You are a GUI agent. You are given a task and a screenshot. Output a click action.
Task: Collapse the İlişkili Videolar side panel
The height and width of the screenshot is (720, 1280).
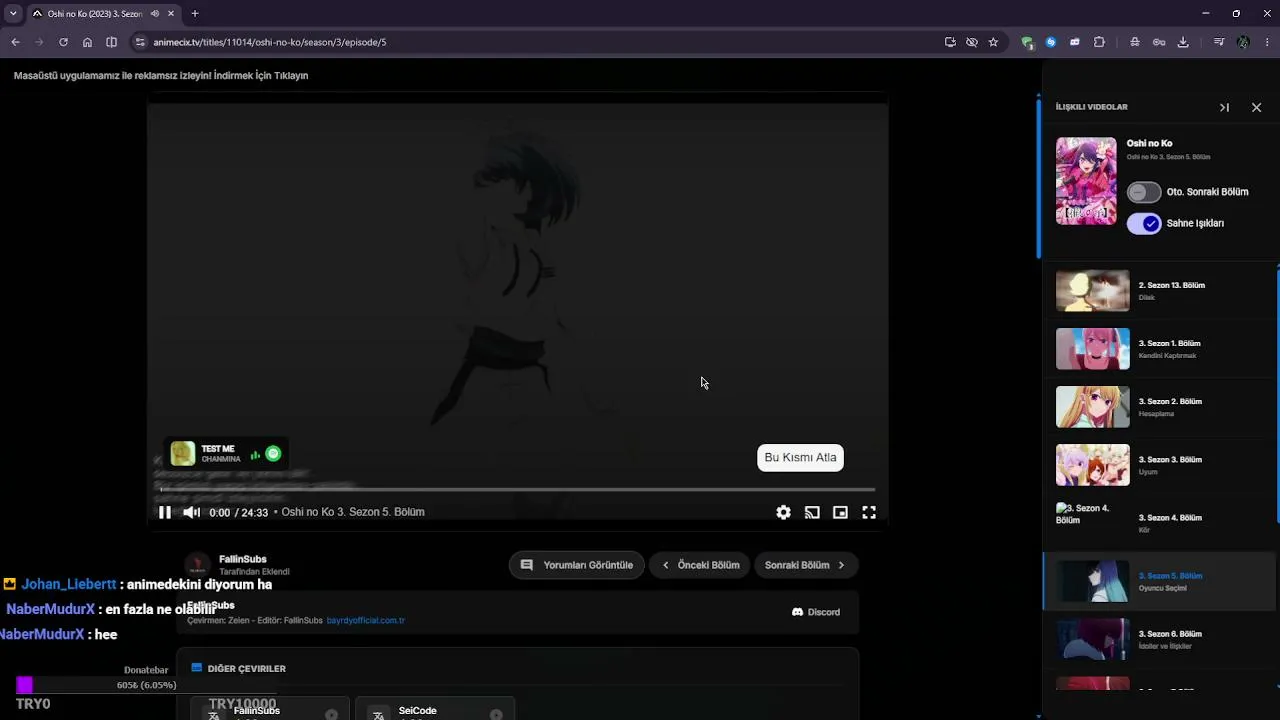coord(1224,107)
